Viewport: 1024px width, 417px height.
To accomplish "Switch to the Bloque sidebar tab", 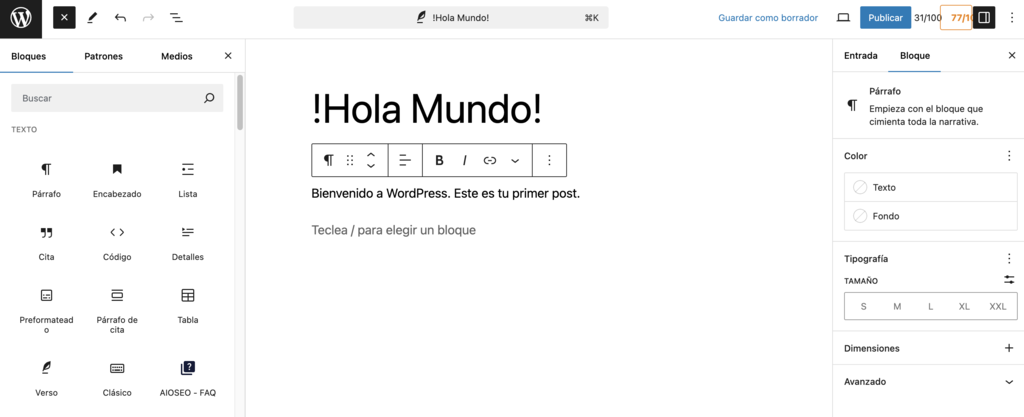I will point(914,55).
